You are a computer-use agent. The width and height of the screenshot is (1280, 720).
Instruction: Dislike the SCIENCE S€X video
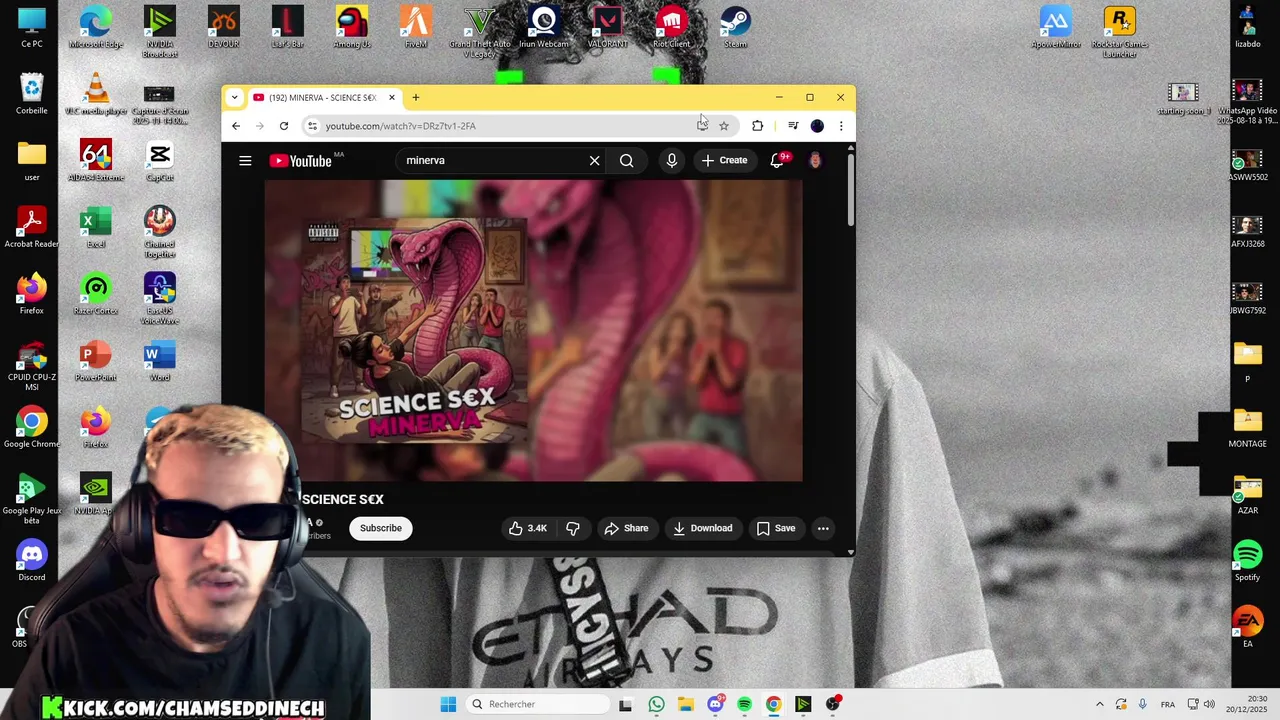point(573,528)
